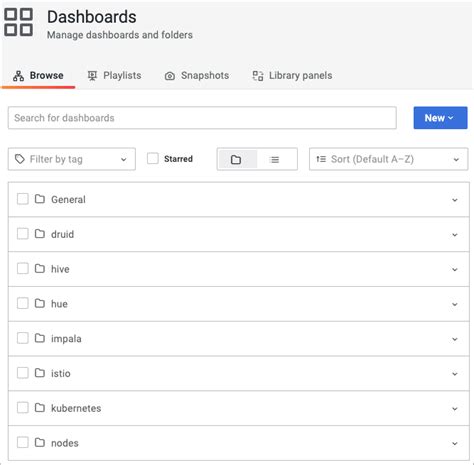Switch to the Snapshots tab
This screenshot has height=465, width=474.
(197, 76)
